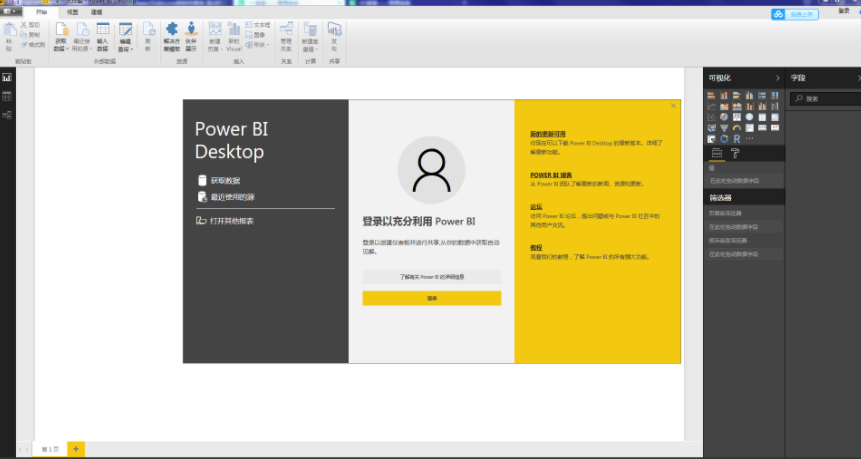Select the stacked column chart visual
Image resolution: width=861 pixels, height=459 pixels.
coord(724,95)
